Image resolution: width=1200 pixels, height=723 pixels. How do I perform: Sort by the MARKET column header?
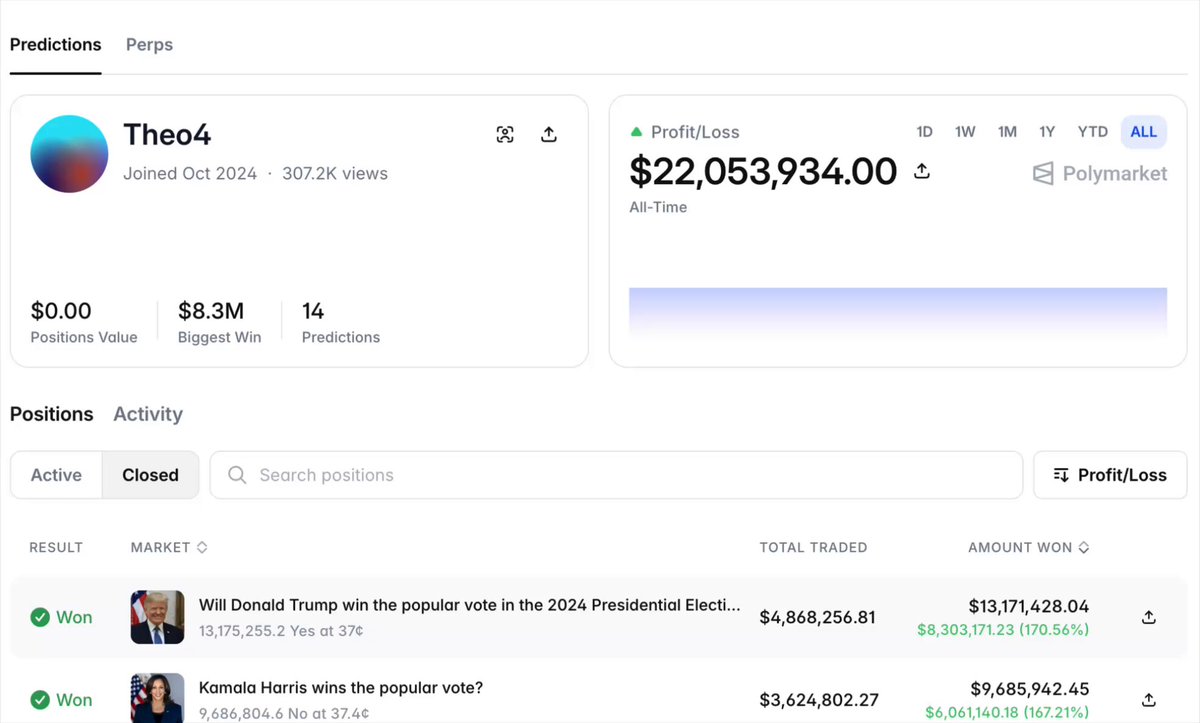169,547
